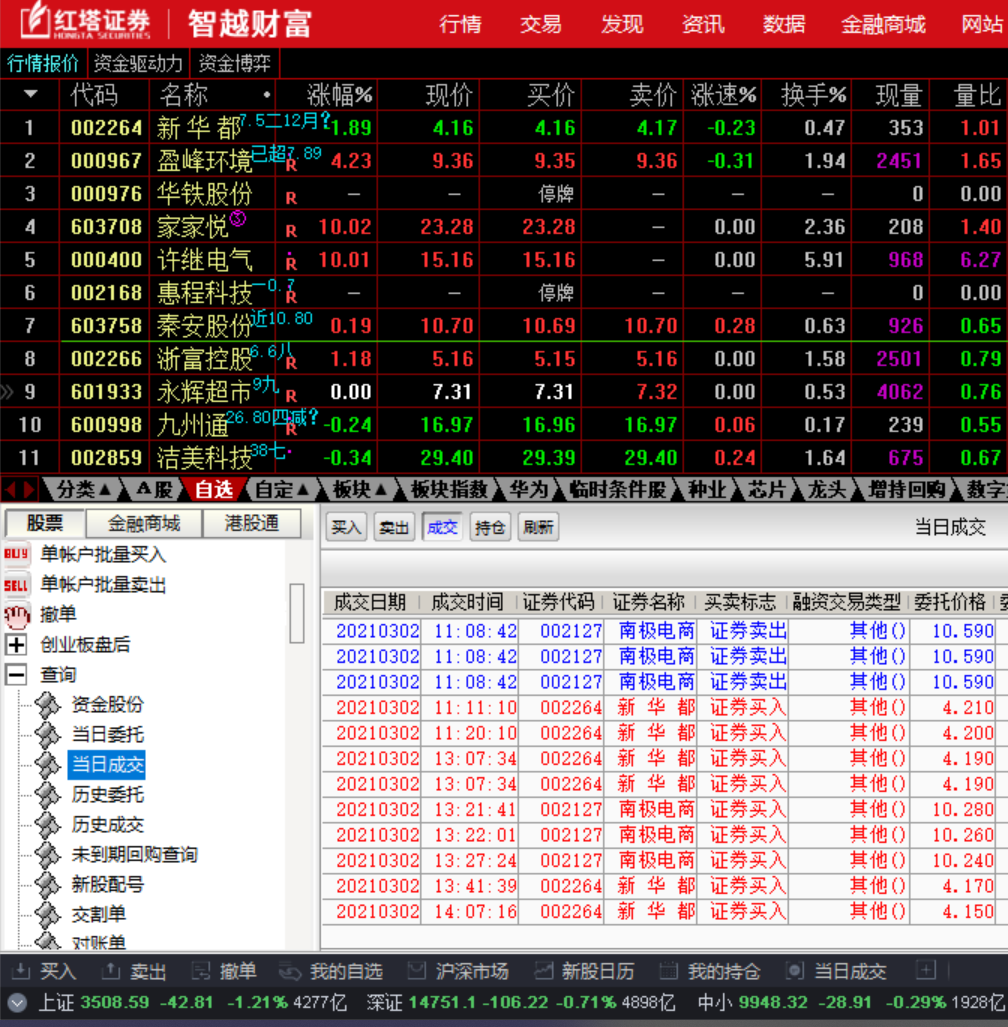Screen dimensions: 1008x1027
Task: Click the SELL icon for single-account batch sell
Action: pos(16,584)
